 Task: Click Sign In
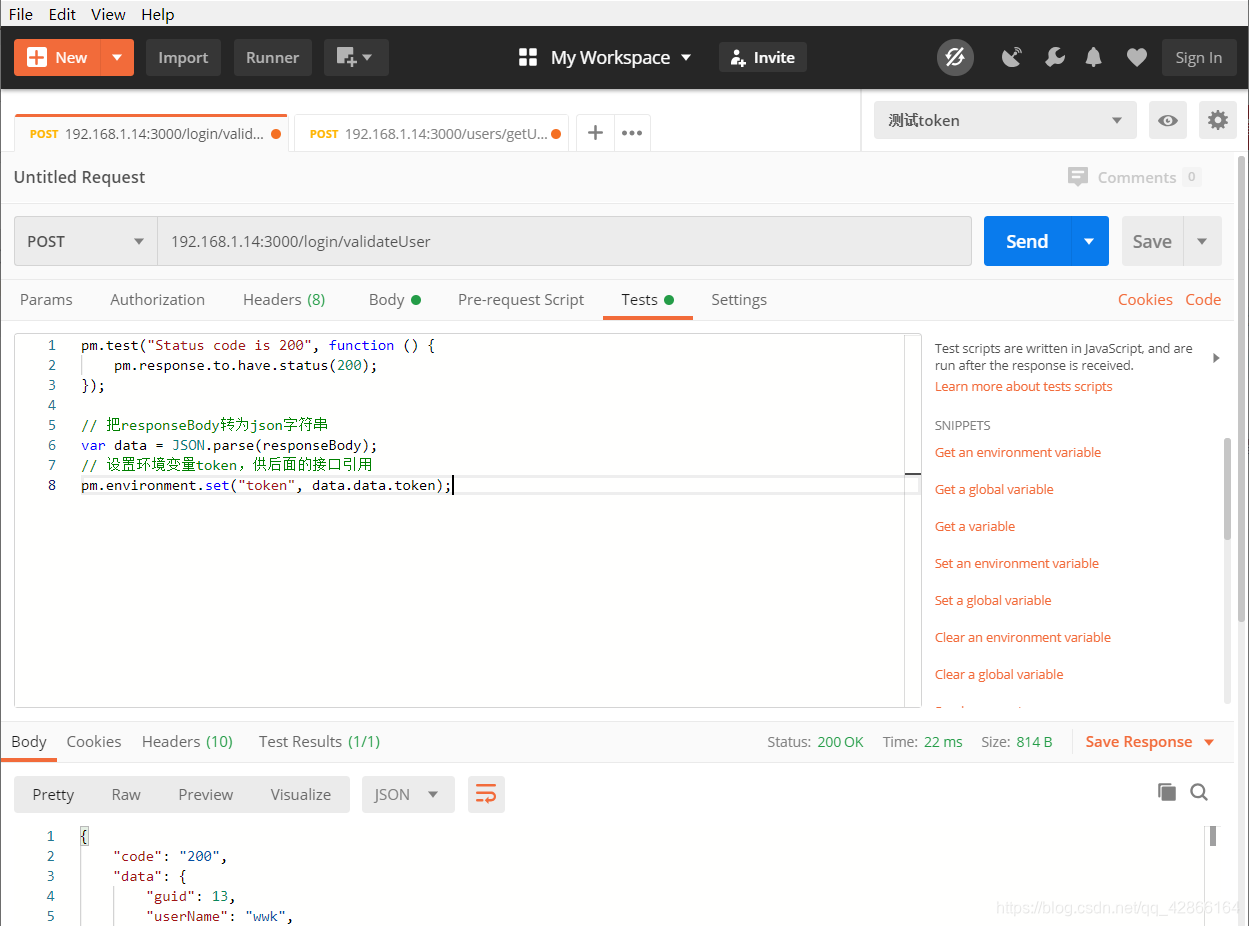[x=1199, y=57]
